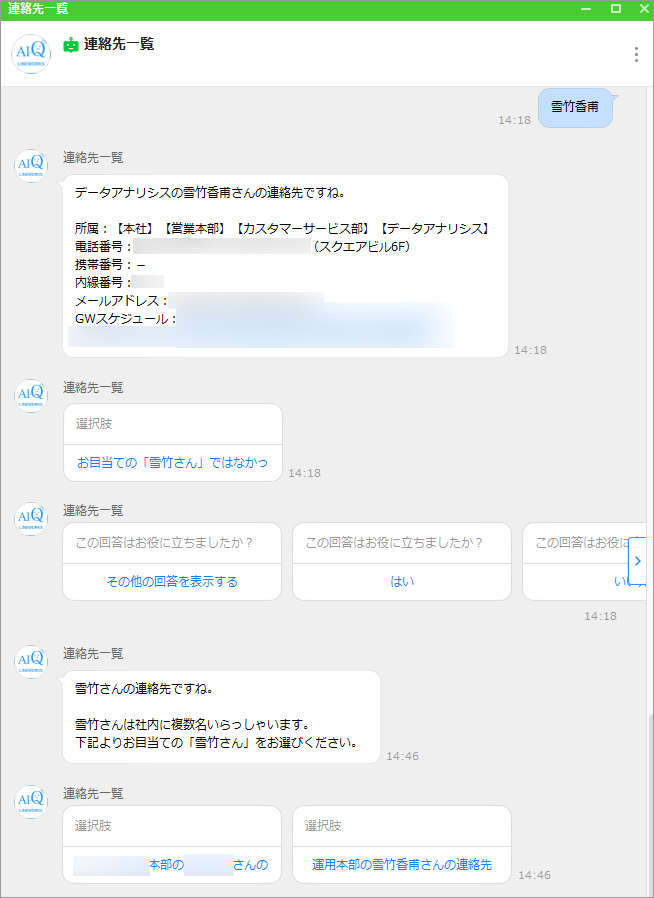Click the green bot icon beside the chat title
This screenshot has height=898, width=654.
pos(71,45)
